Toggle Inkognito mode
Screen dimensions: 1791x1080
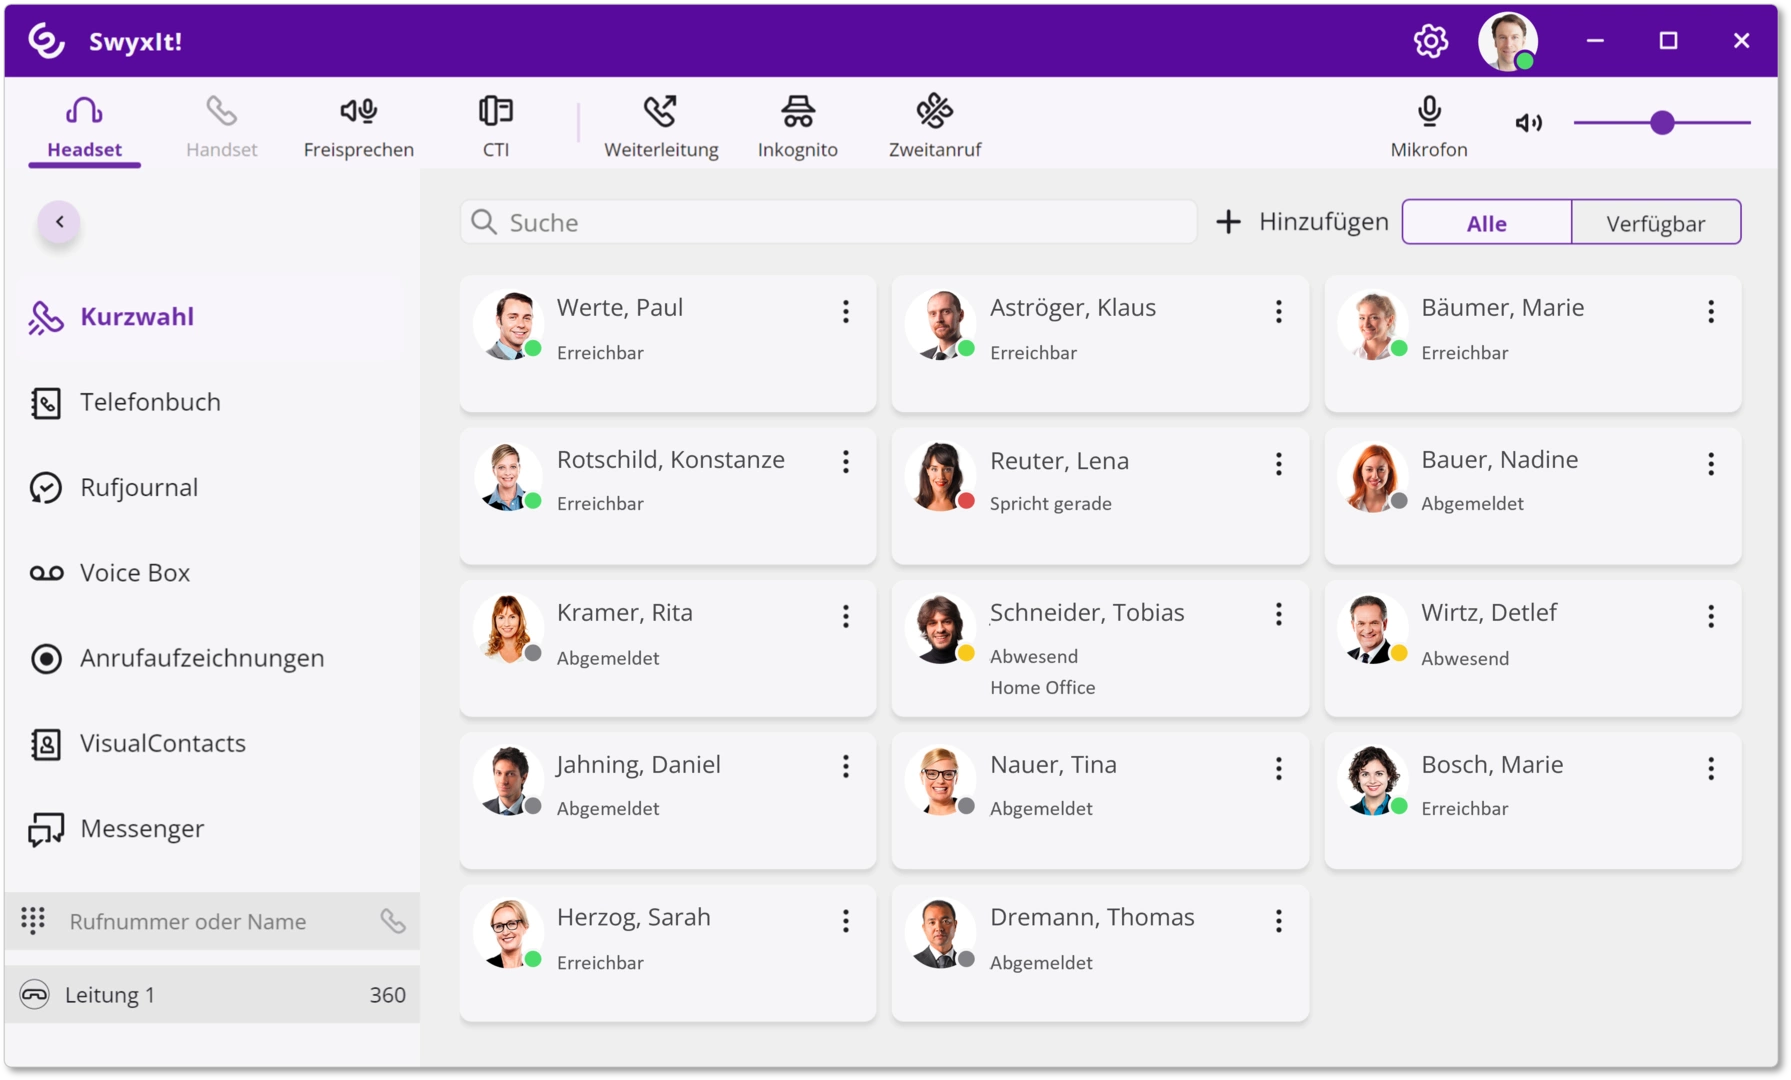797,127
